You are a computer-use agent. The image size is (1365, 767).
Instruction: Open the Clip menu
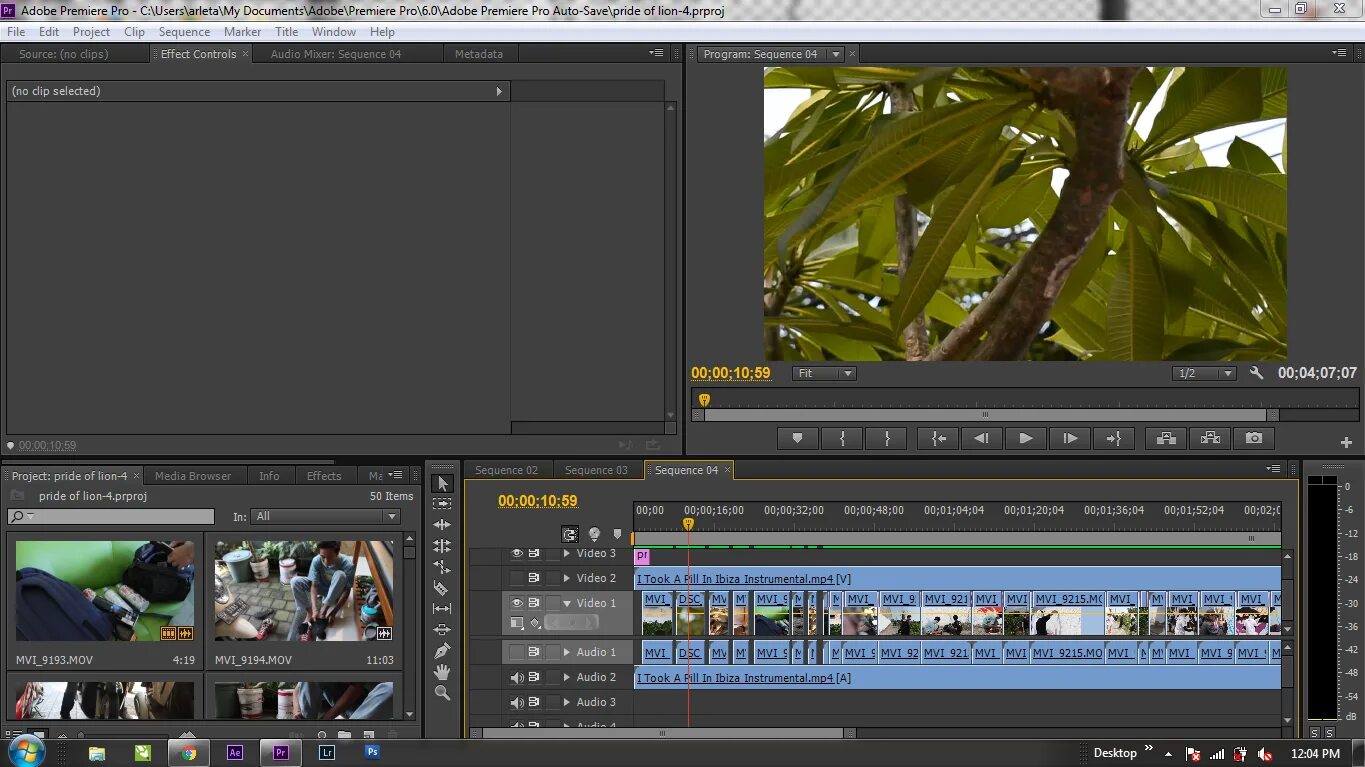click(x=134, y=32)
